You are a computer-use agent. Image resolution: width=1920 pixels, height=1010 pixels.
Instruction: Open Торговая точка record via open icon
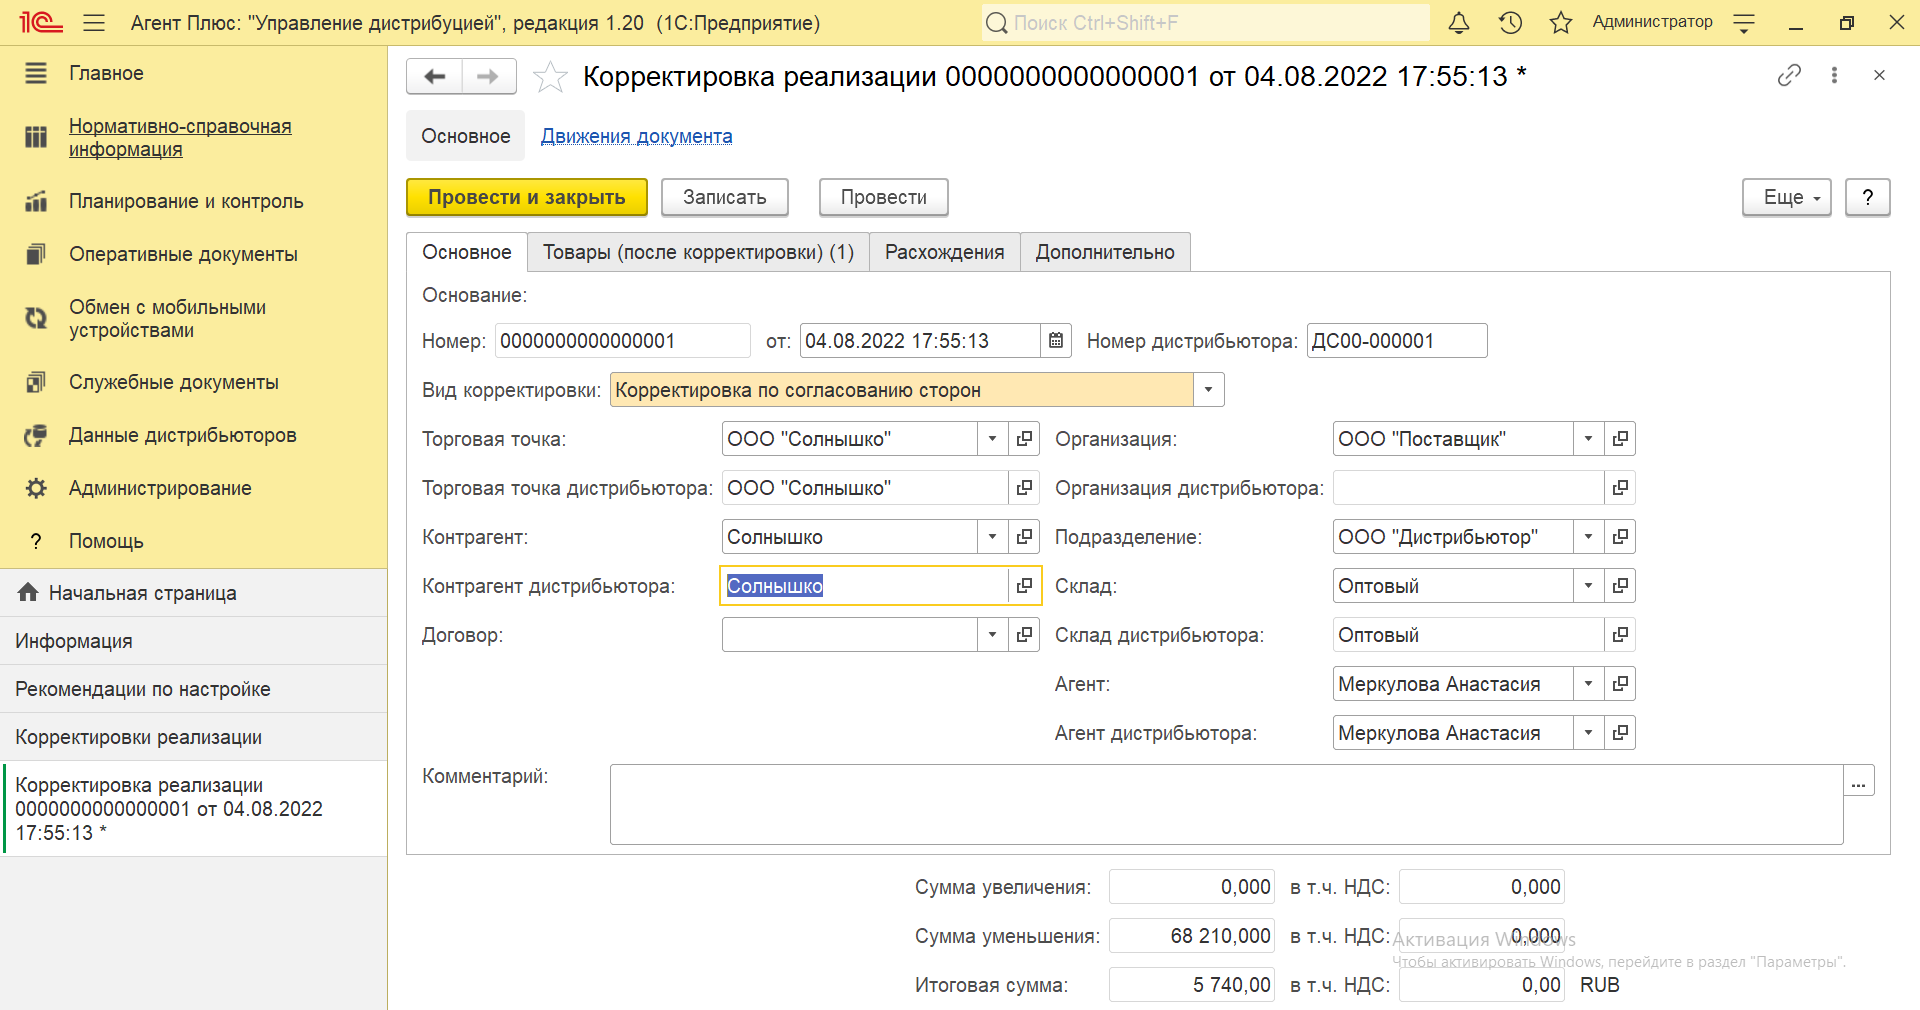coord(1024,439)
